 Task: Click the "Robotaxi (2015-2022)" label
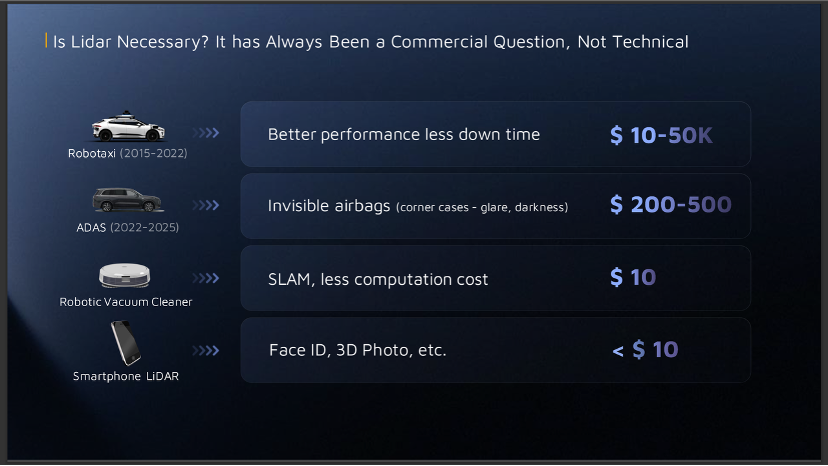tap(127, 154)
